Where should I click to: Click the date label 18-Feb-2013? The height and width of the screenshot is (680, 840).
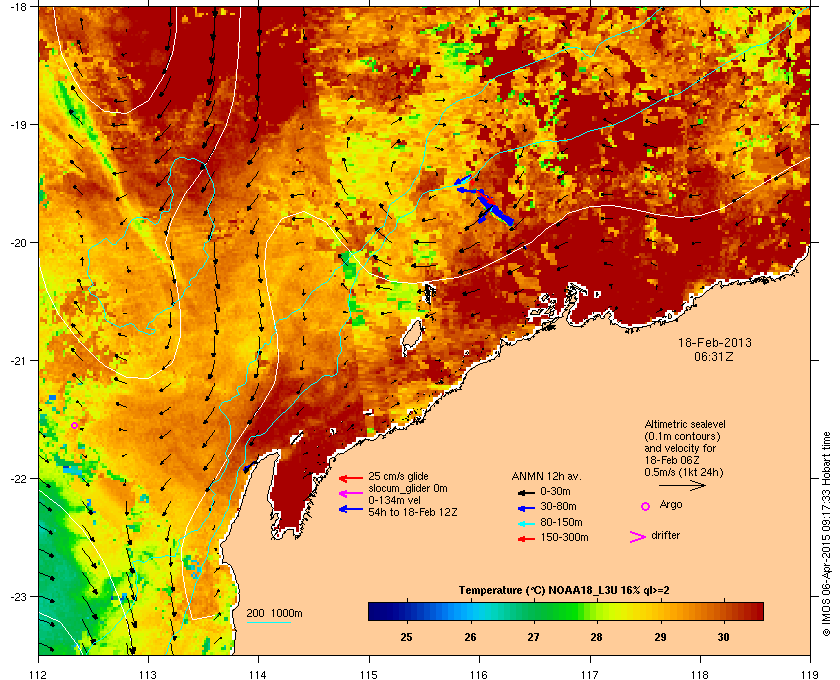tap(715, 343)
